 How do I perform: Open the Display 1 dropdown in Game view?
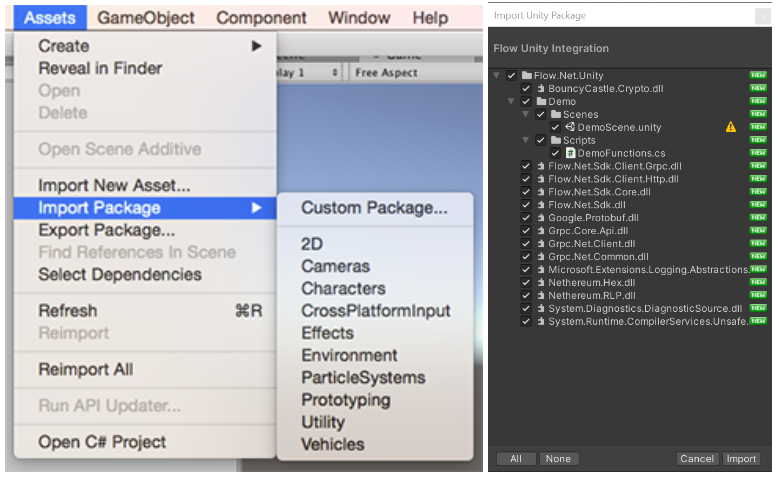tap(308, 73)
